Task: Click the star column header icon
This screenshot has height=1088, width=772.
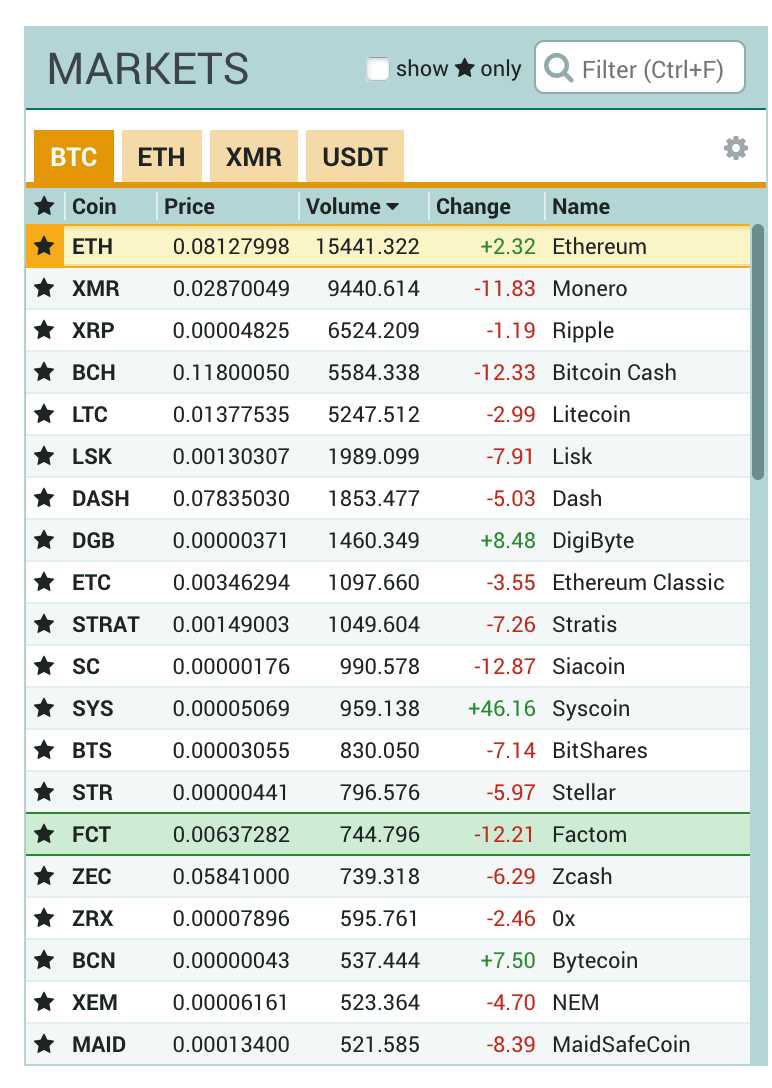Action: pos(44,207)
